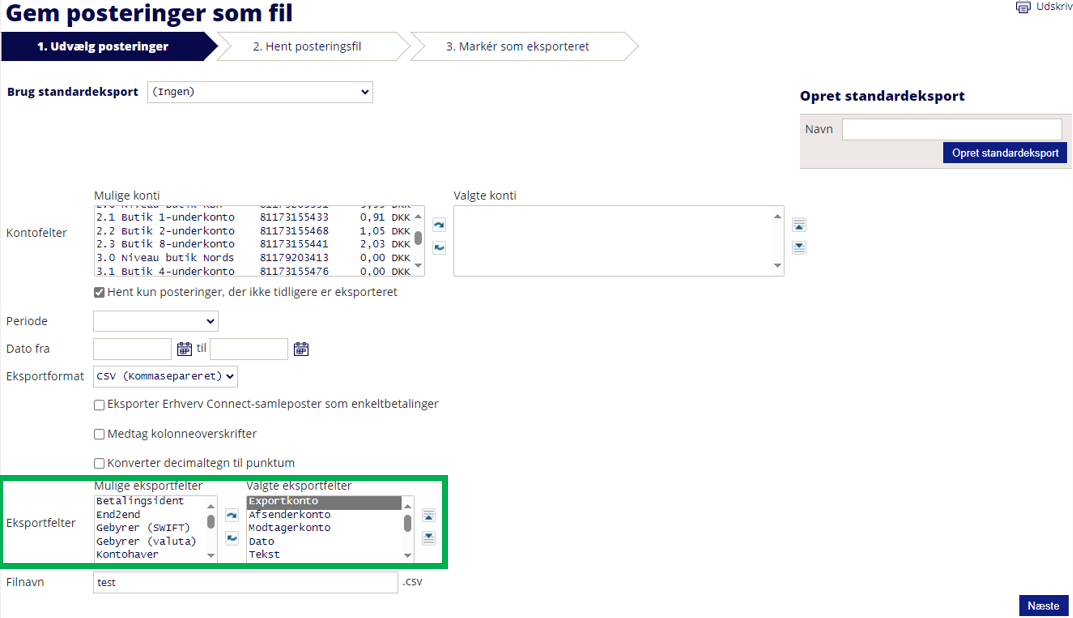Click the Mulige eksportfelter scrollbar down arrow

tap(211, 556)
